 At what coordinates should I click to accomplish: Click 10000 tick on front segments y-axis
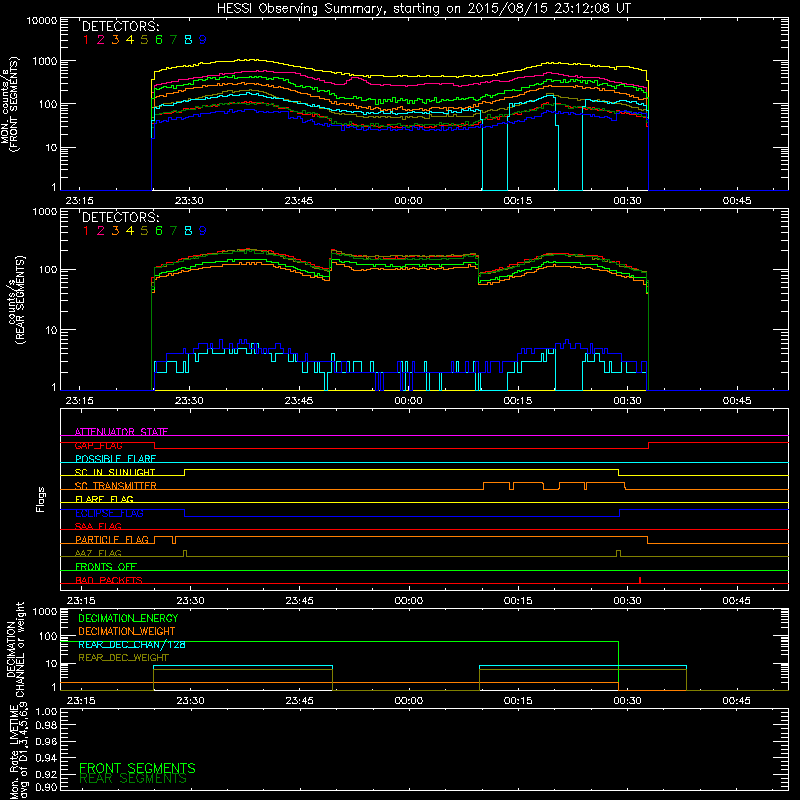[x=42, y=20]
